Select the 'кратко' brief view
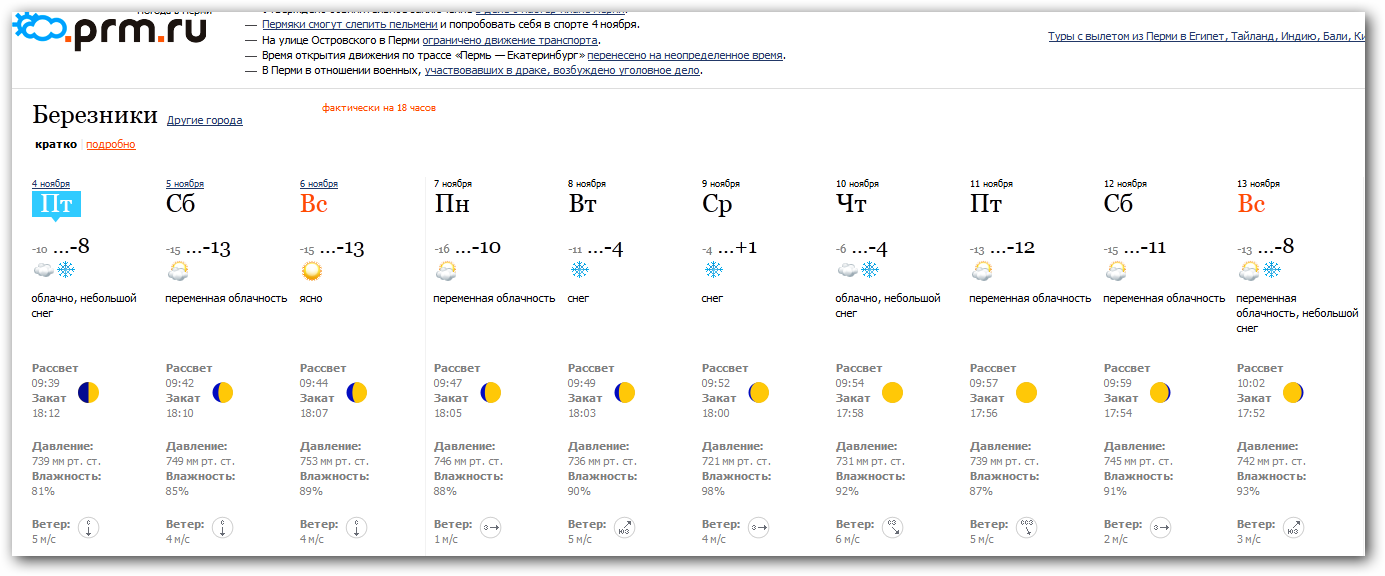 click(55, 145)
